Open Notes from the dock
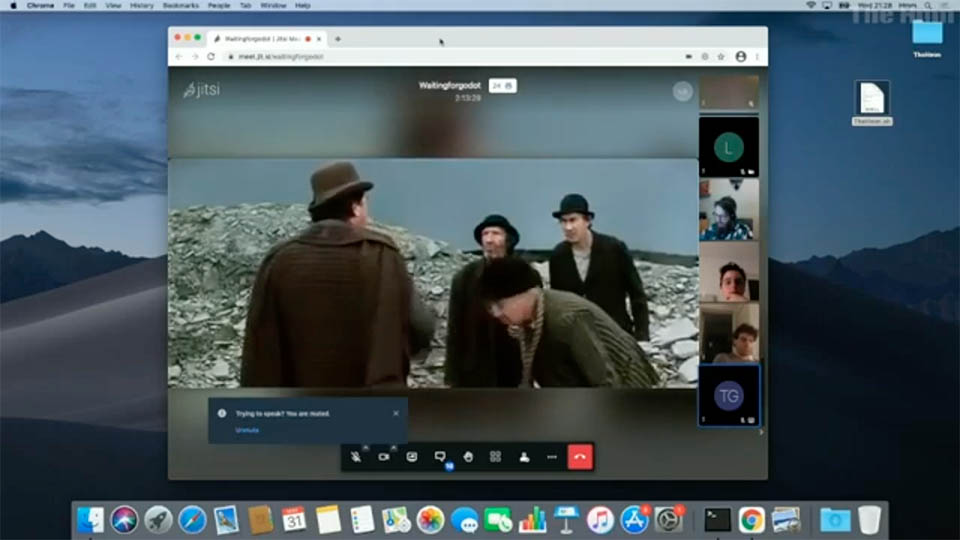The width and height of the screenshot is (960, 540). pos(328,520)
